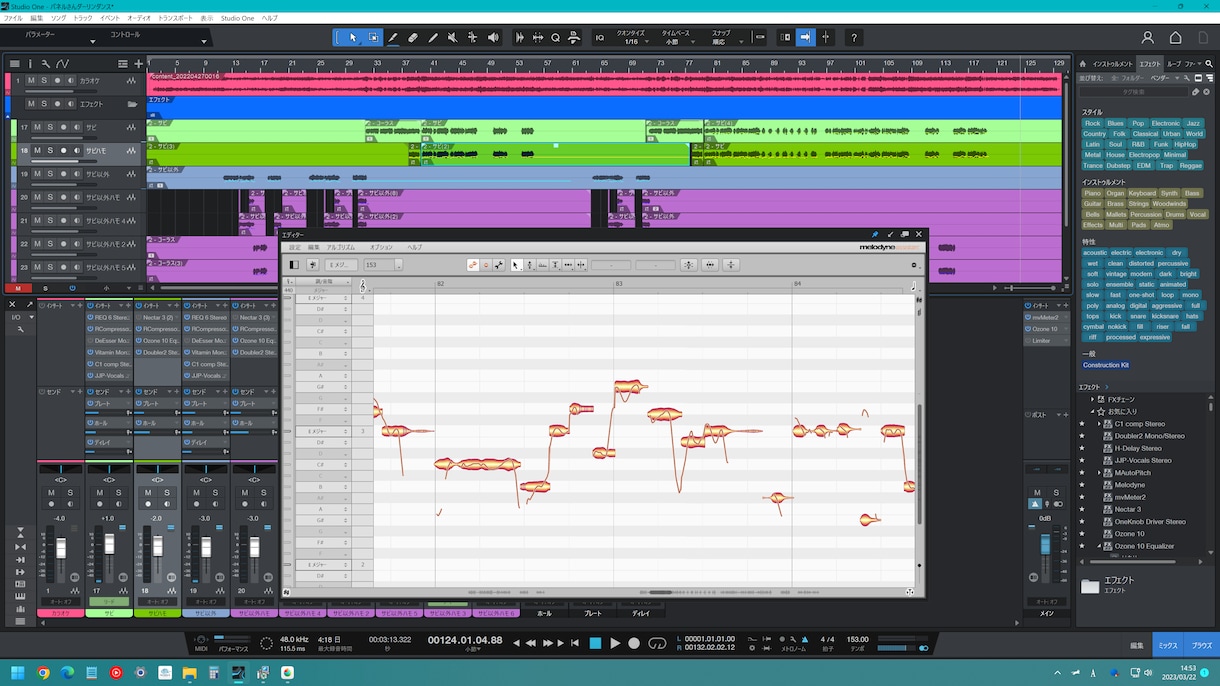Select the Range tool

click(x=373, y=38)
